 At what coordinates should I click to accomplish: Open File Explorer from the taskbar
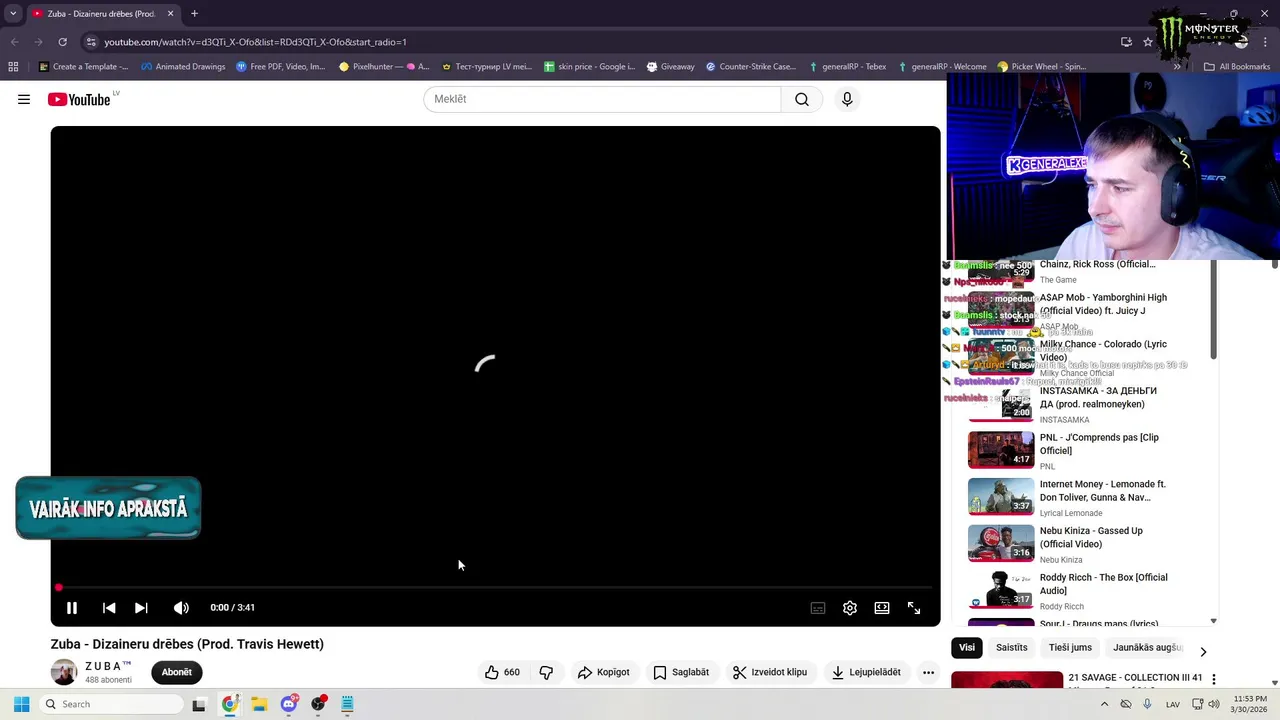click(x=259, y=704)
